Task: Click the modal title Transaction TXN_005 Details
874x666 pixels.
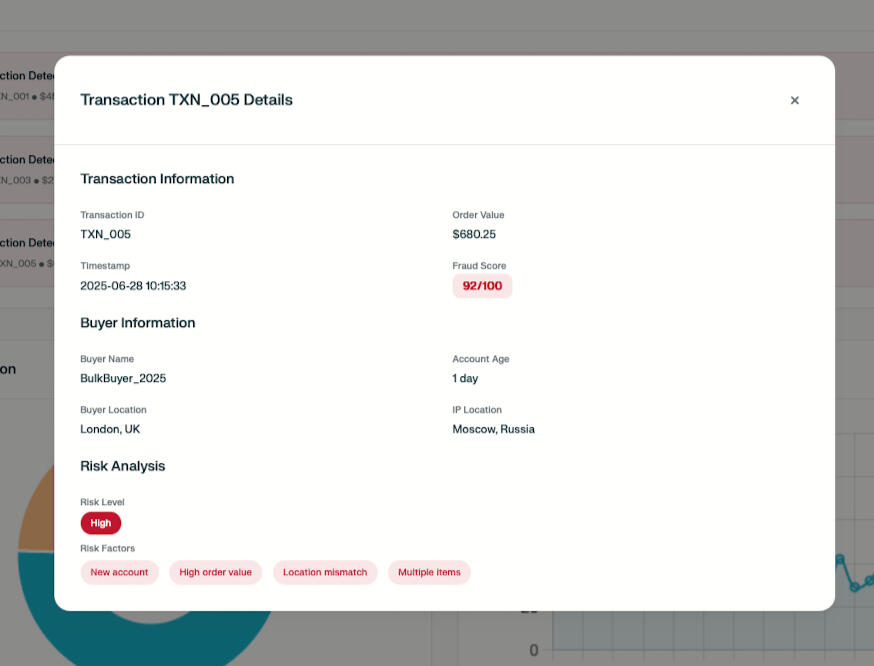Action: point(186,100)
